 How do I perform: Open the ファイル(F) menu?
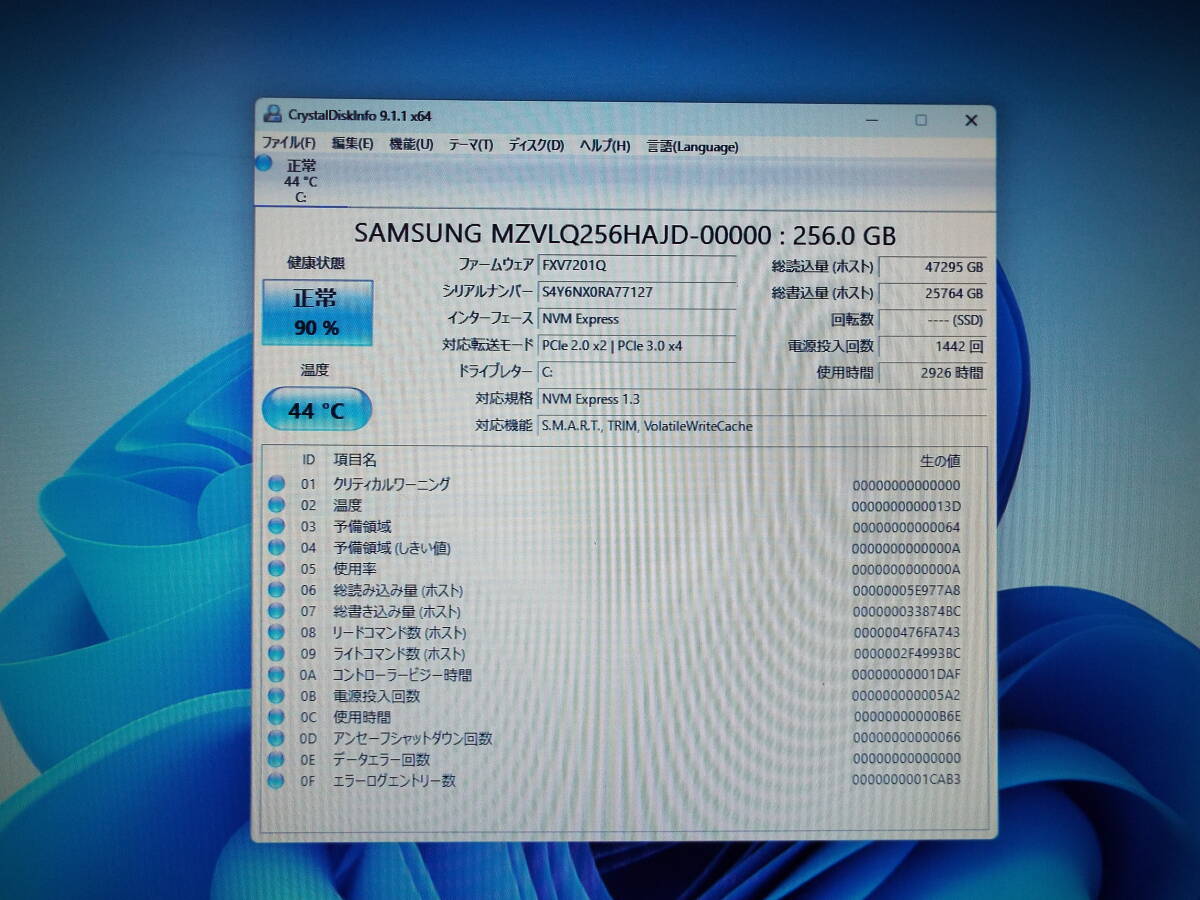coord(288,144)
